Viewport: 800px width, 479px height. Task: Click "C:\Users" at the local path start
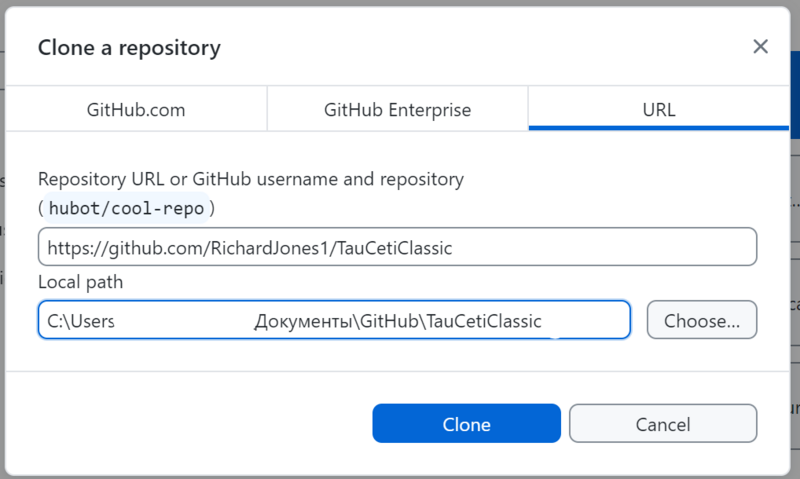82,321
